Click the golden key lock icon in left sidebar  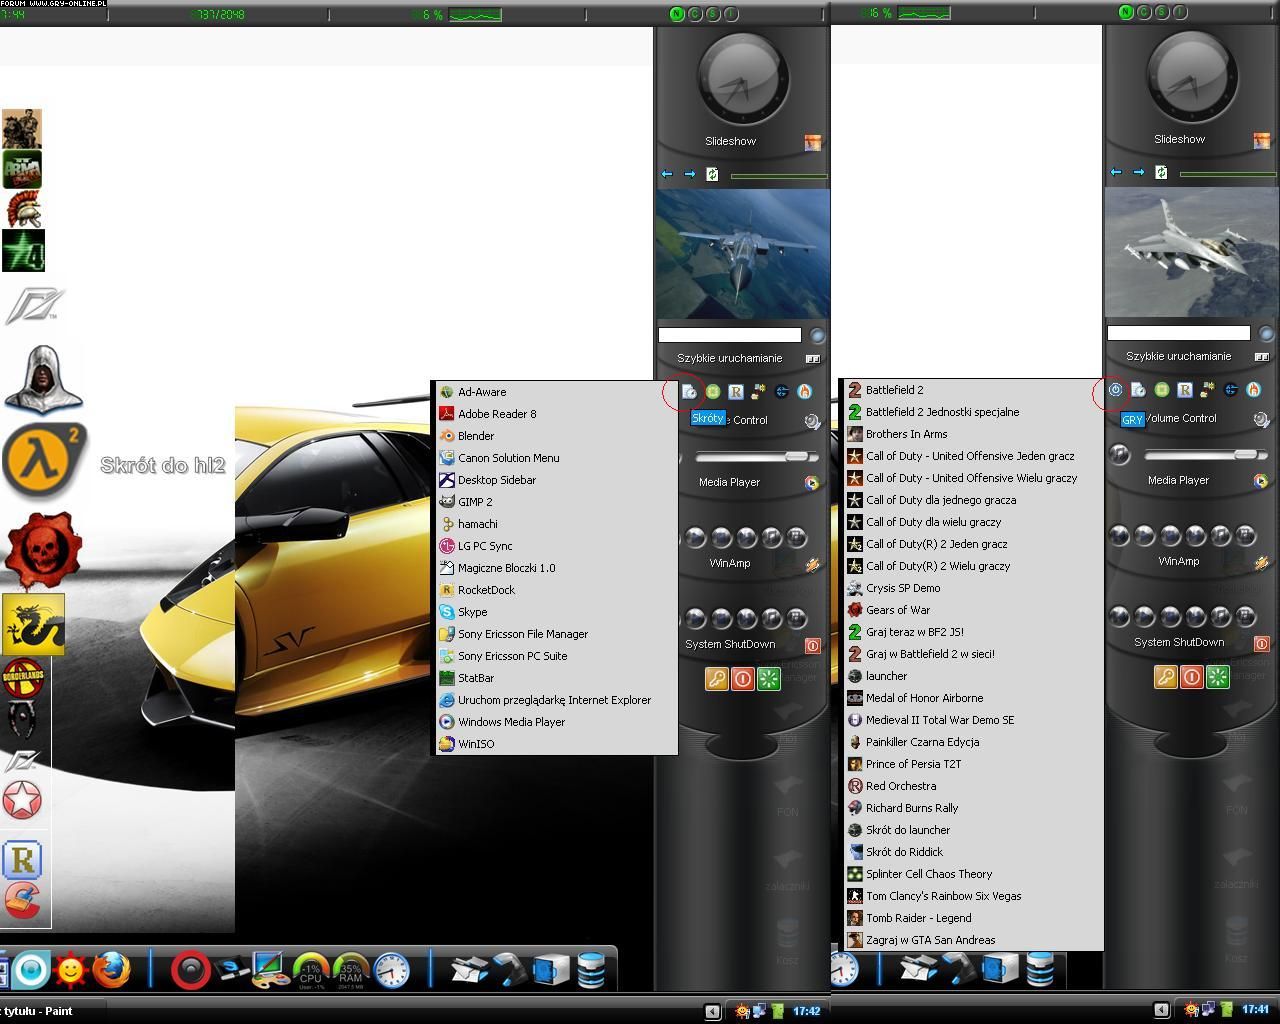click(x=717, y=679)
